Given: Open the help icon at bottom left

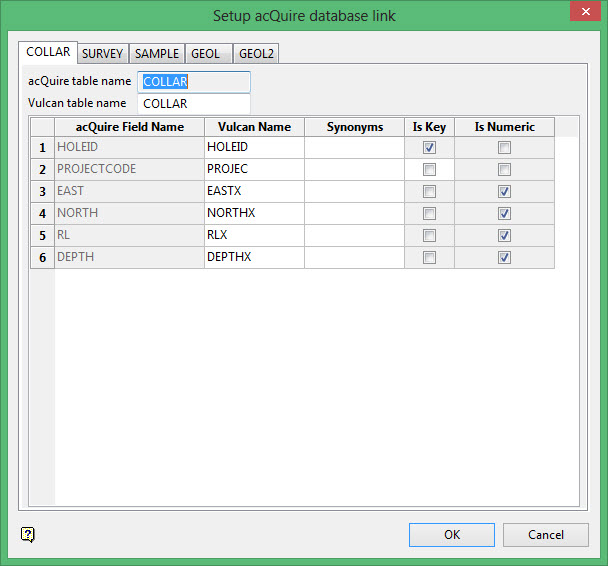Looking at the screenshot, I should (x=28, y=535).
